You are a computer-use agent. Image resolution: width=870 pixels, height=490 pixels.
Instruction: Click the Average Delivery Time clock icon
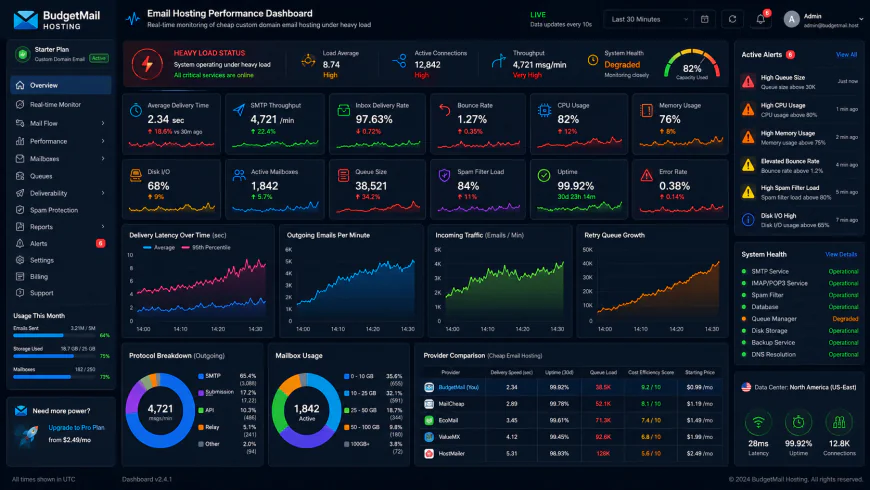point(136,110)
